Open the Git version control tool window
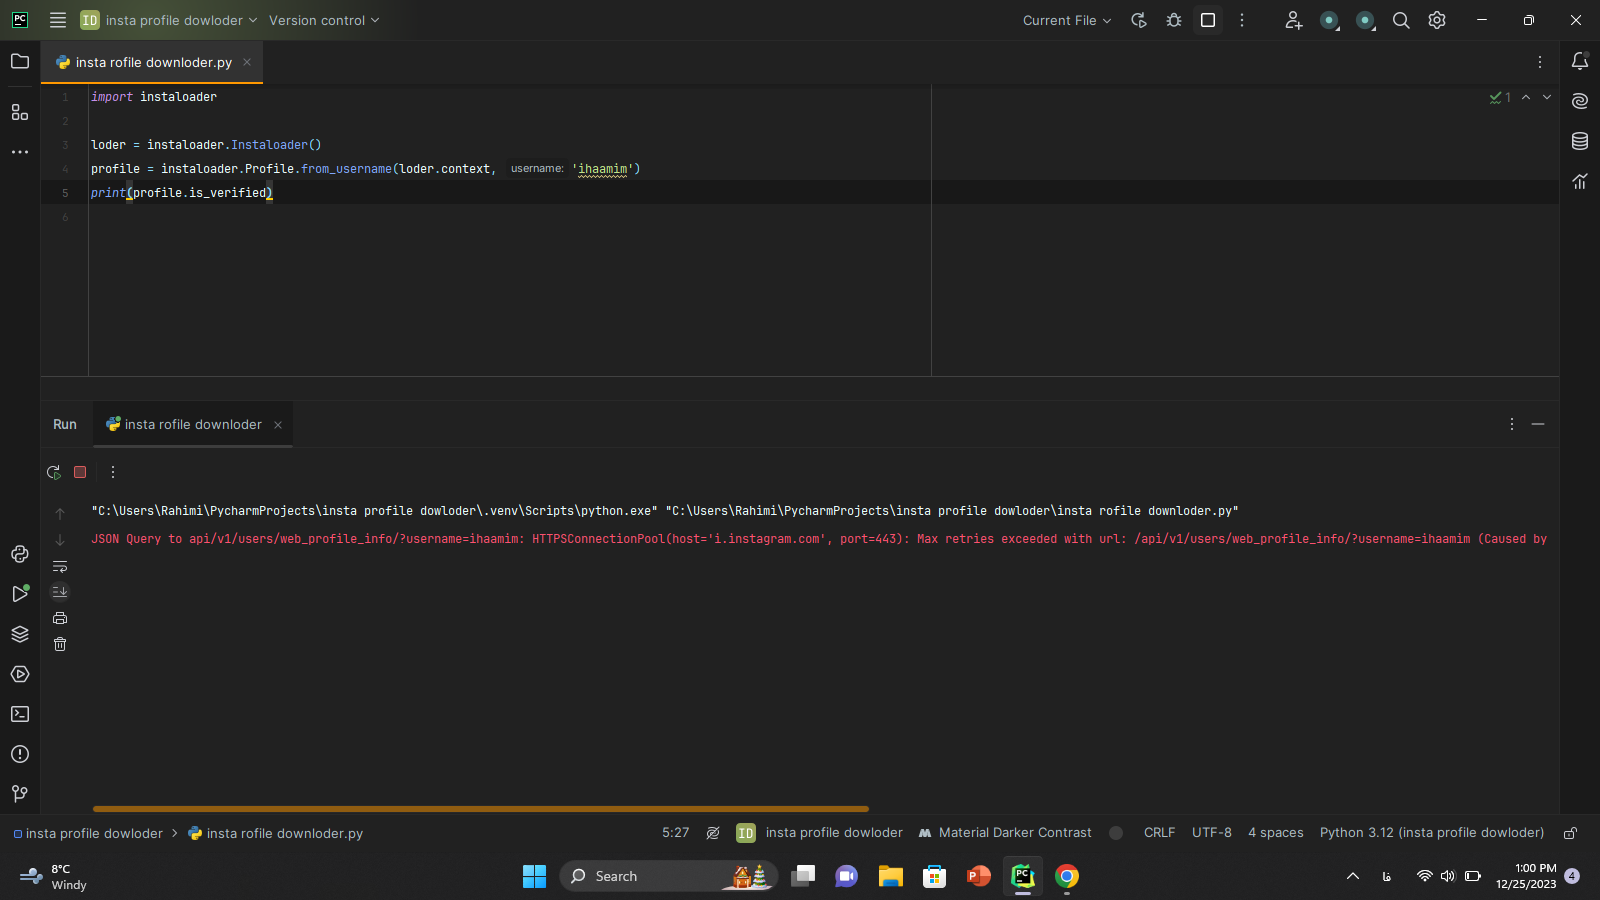This screenshot has height=900, width=1600. click(20, 794)
